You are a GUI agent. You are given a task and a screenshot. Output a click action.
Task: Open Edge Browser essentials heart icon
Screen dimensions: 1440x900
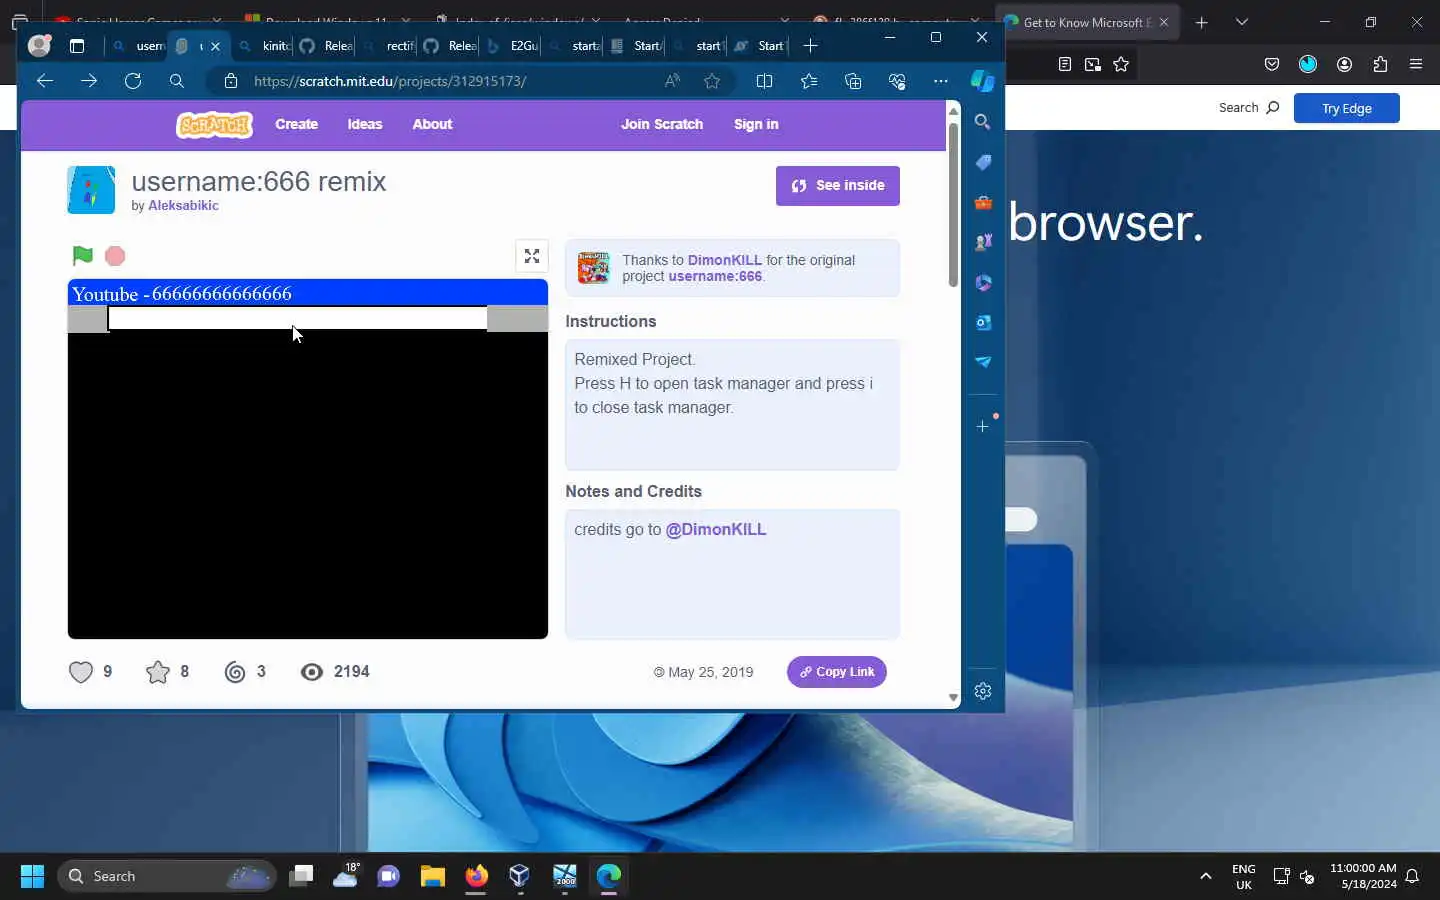(x=897, y=81)
